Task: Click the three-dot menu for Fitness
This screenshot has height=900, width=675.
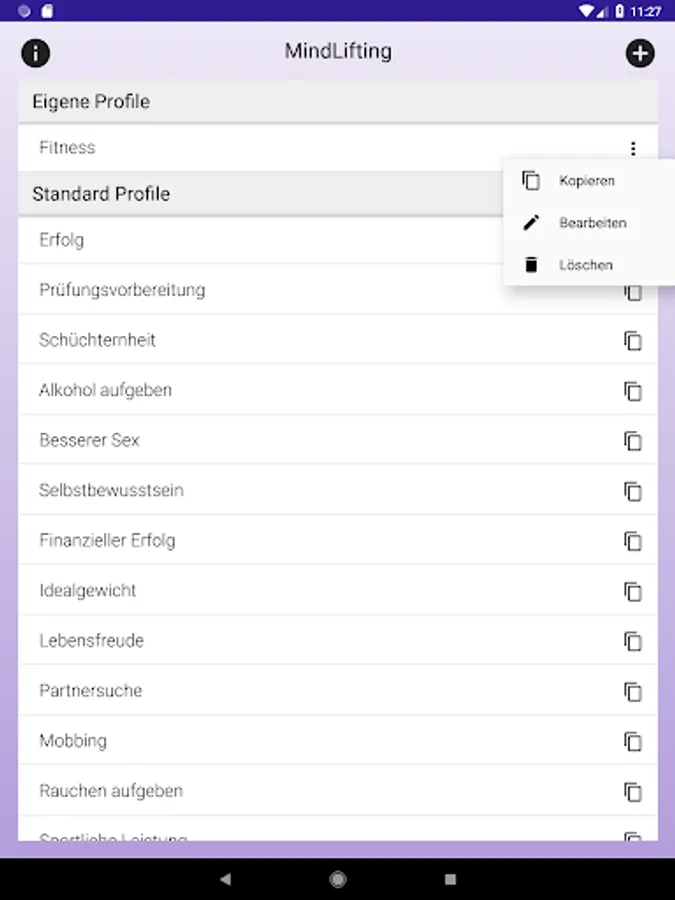Action: (633, 148)
